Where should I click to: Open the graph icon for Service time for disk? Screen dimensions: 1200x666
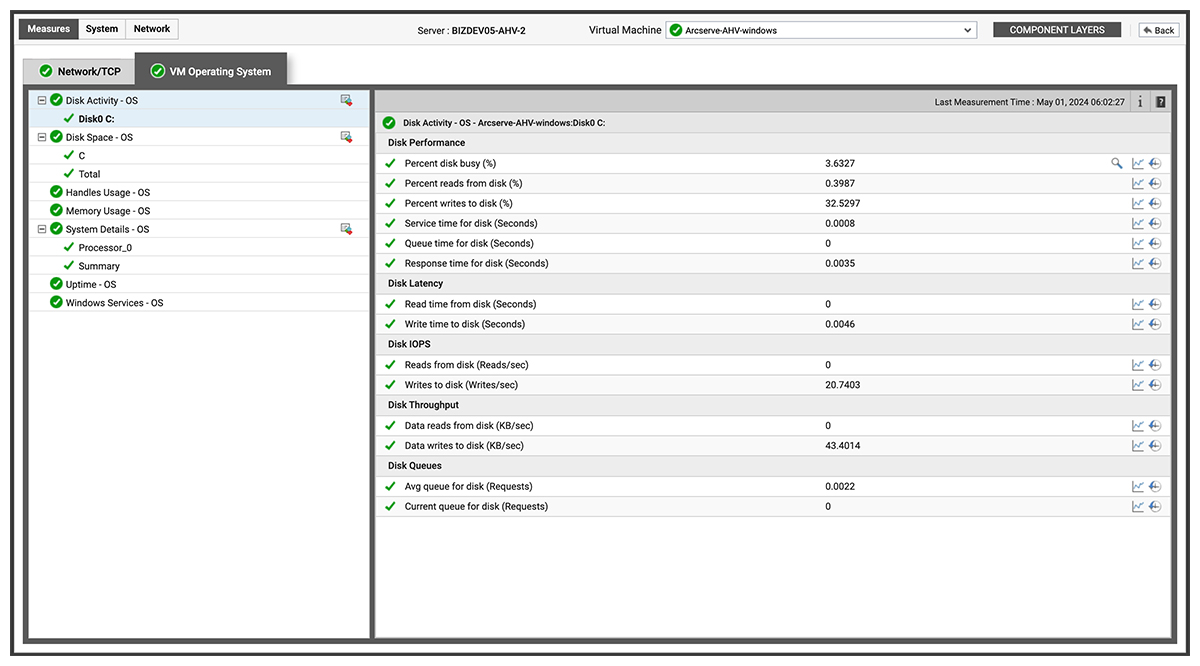click(1138, 223)
